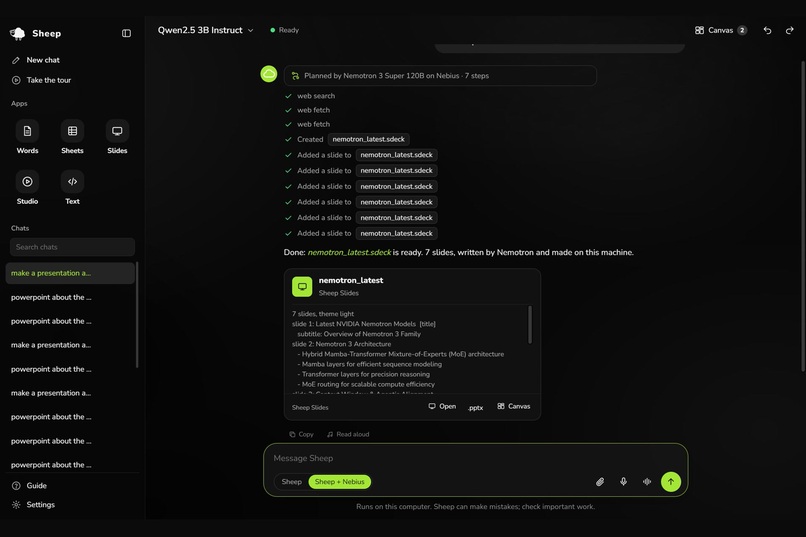Click the Chats section heading
The width and height of the screenshot is (806, 537).
[20, 228]
